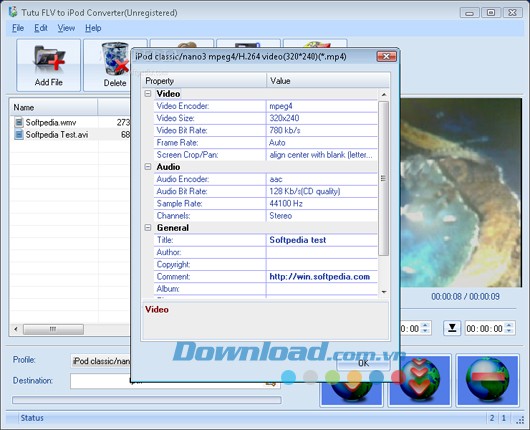Viewport: 530px width, 430px height.
Task: Click the stop conversion globe icon
Action: pyautogui.click(x=487, y=380)
